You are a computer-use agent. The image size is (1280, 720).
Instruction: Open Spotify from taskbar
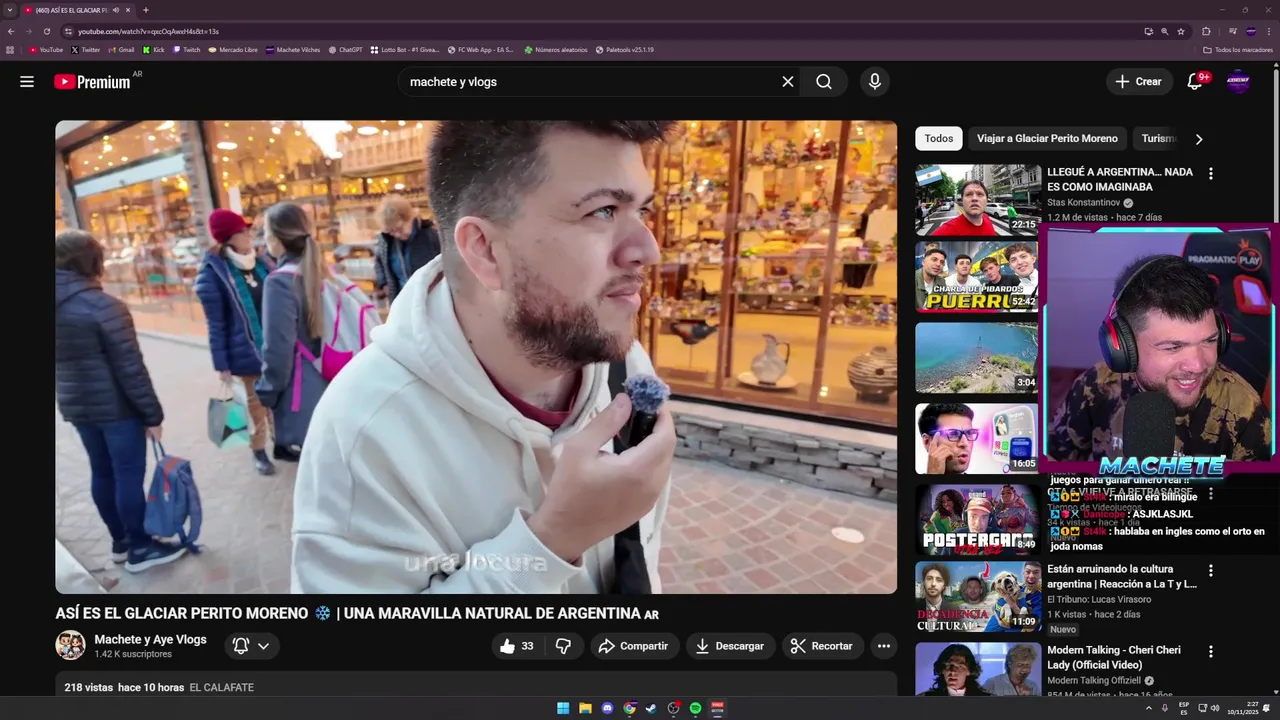695,708
